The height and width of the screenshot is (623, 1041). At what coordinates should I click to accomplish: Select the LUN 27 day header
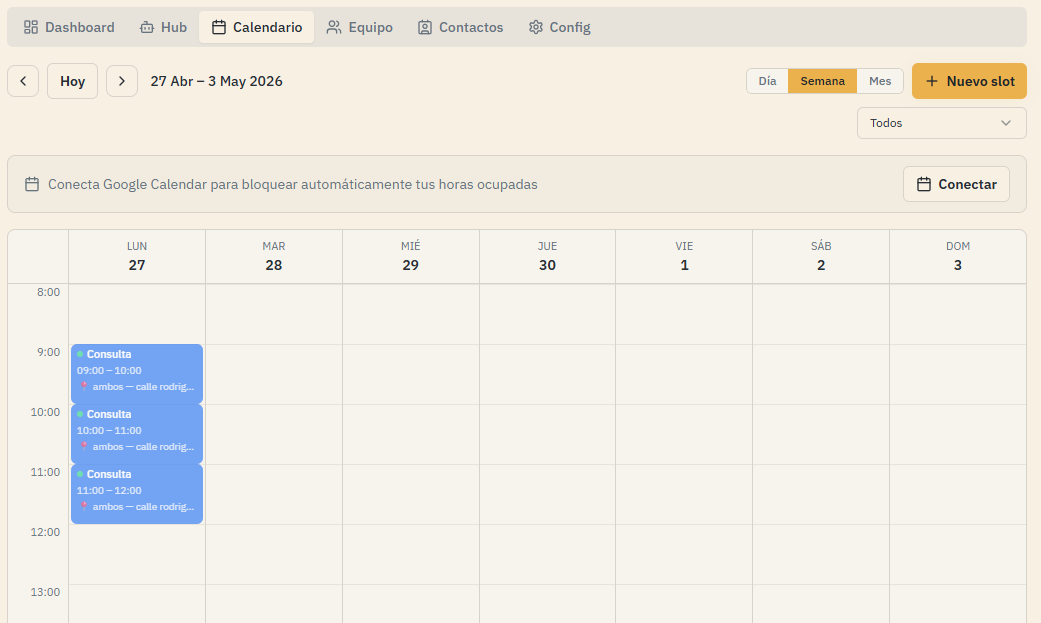click(137, 256)
